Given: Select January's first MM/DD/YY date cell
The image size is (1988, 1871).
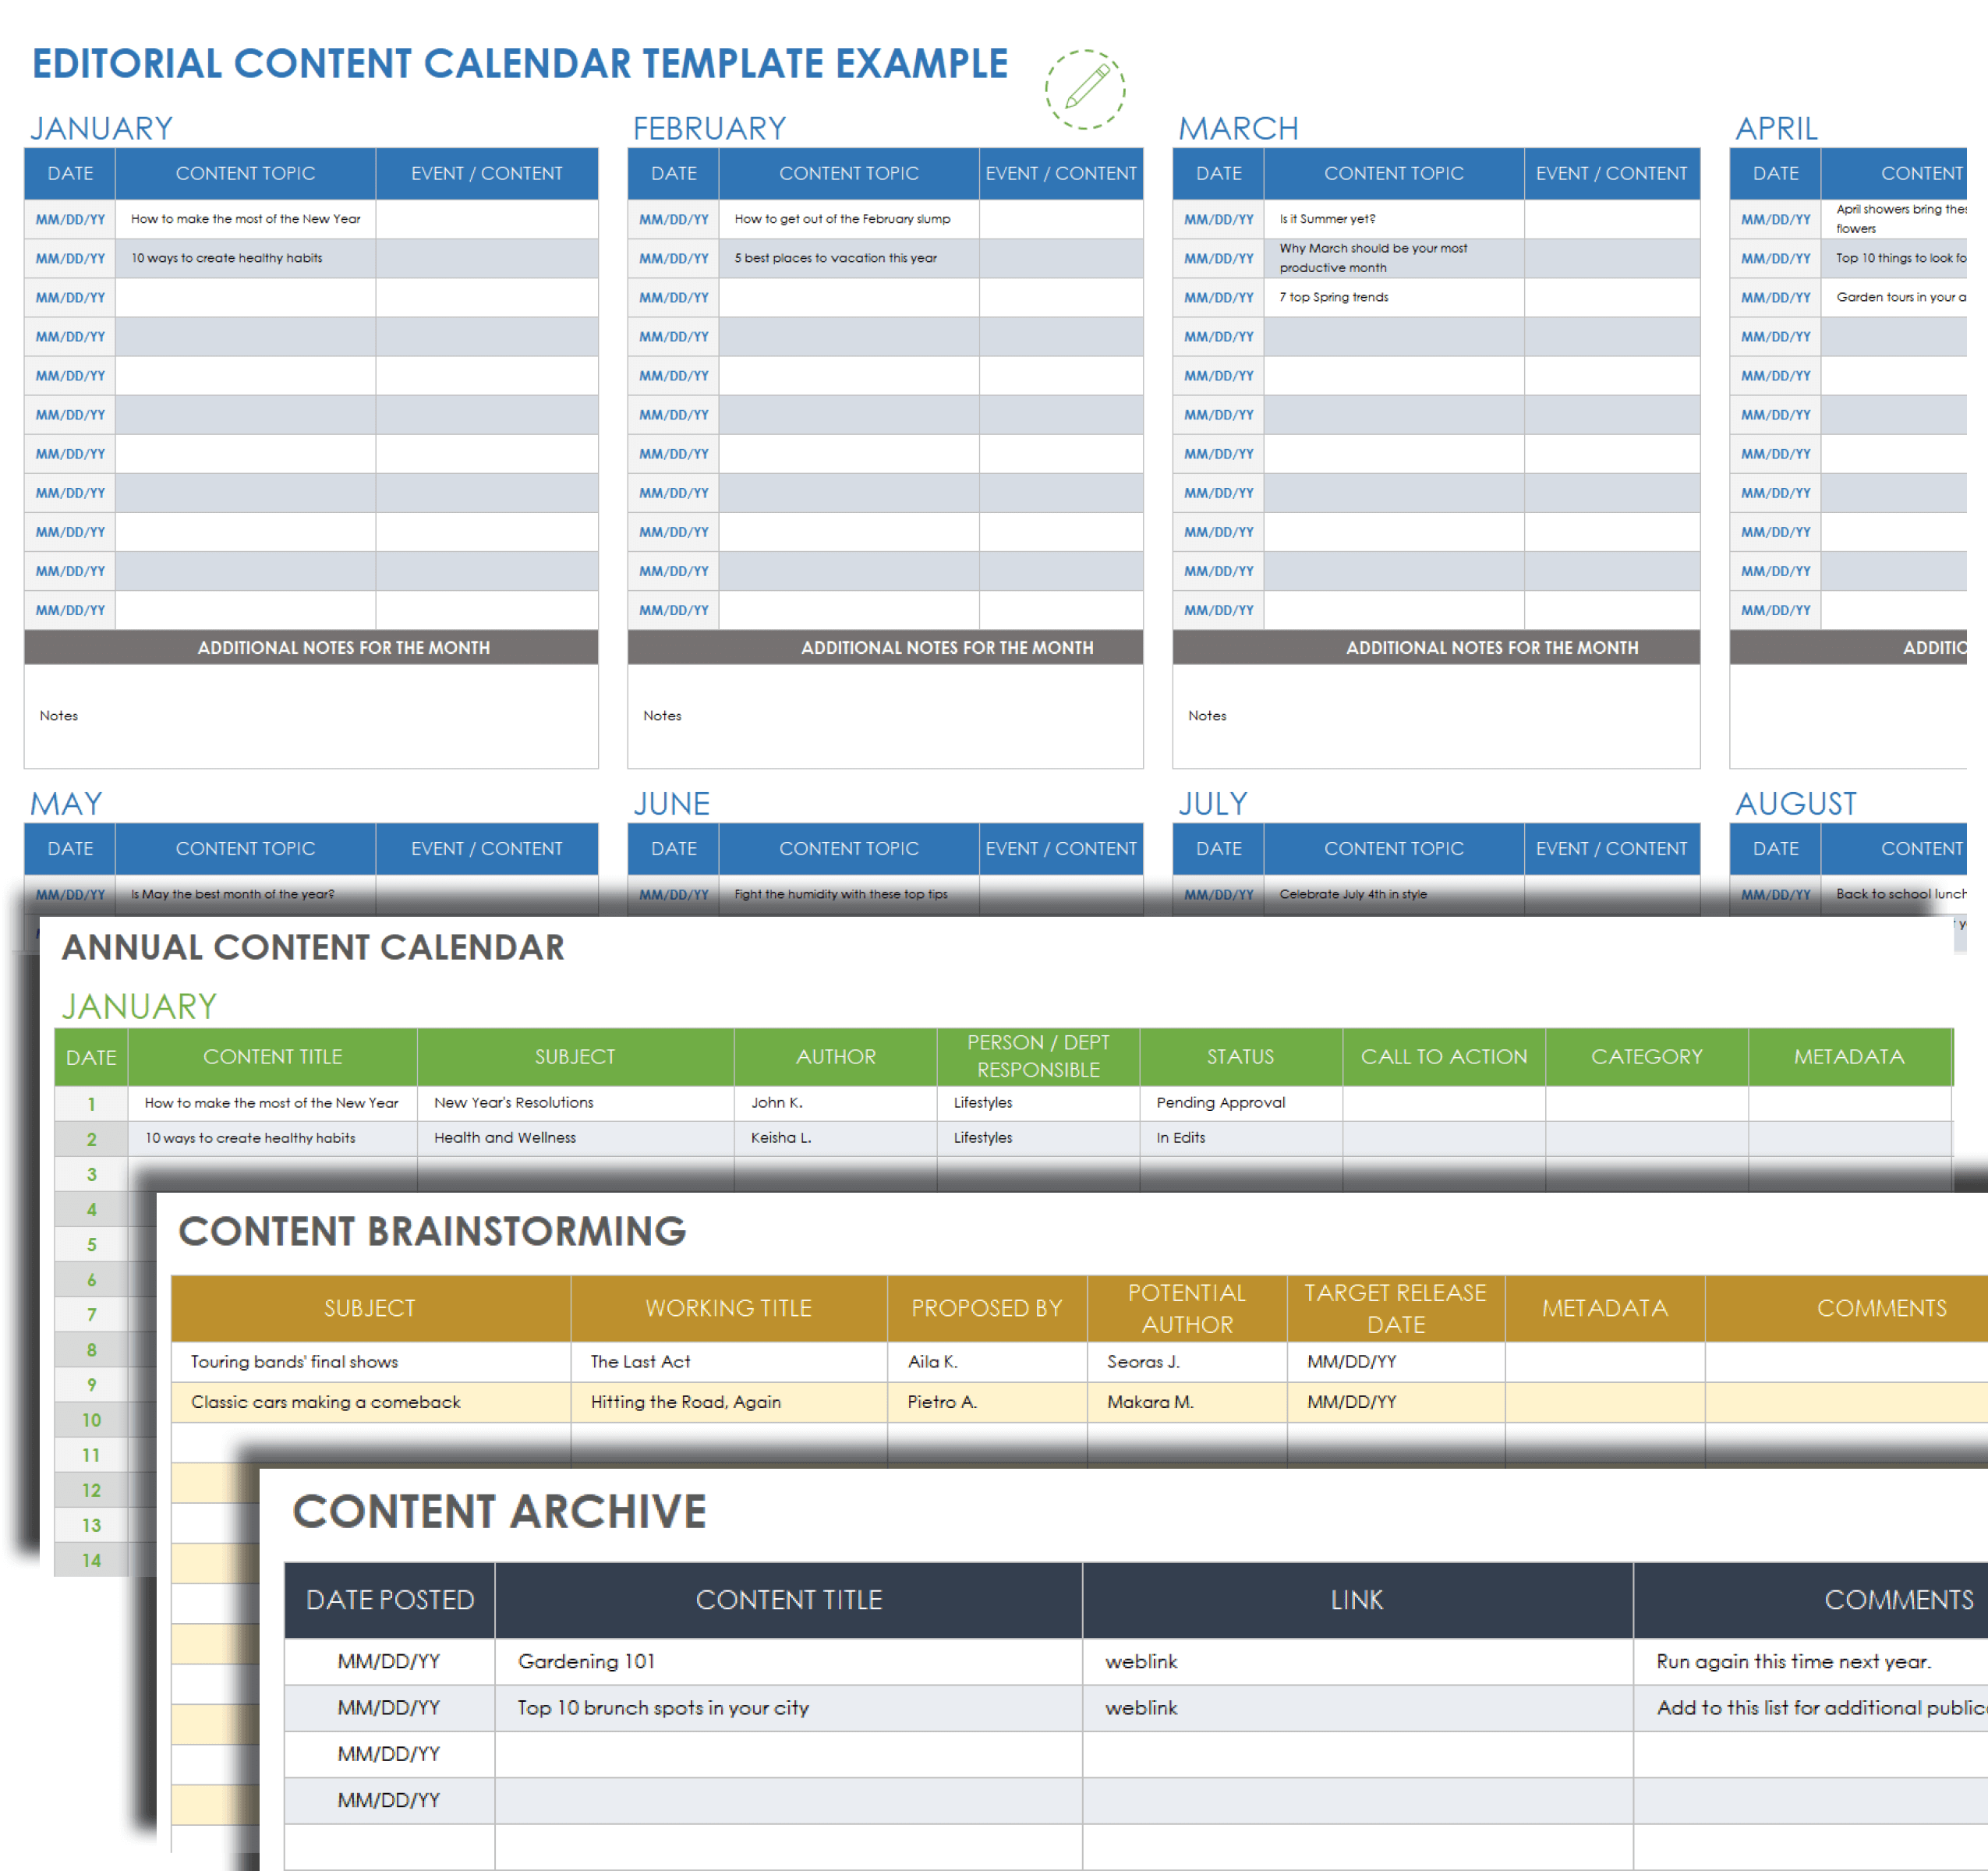Looking at the screenshot, I should click(x=70, y=219).
